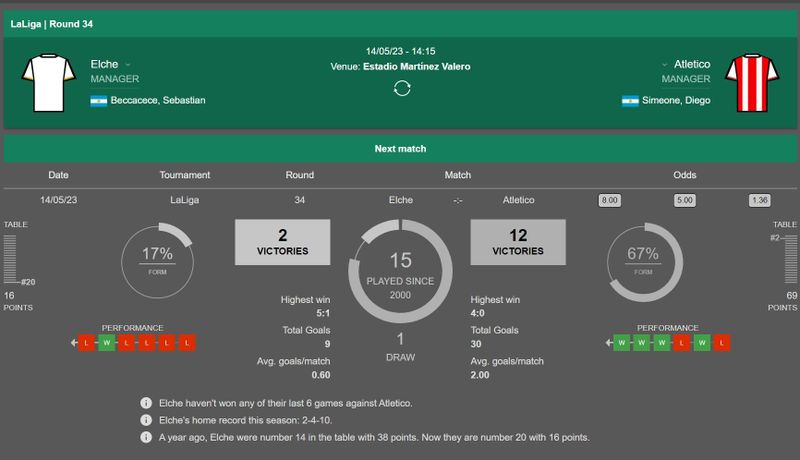800x460 pixels.
Task: Click venue Estadio Martínez Valero
Action: (x=417, y=67)
